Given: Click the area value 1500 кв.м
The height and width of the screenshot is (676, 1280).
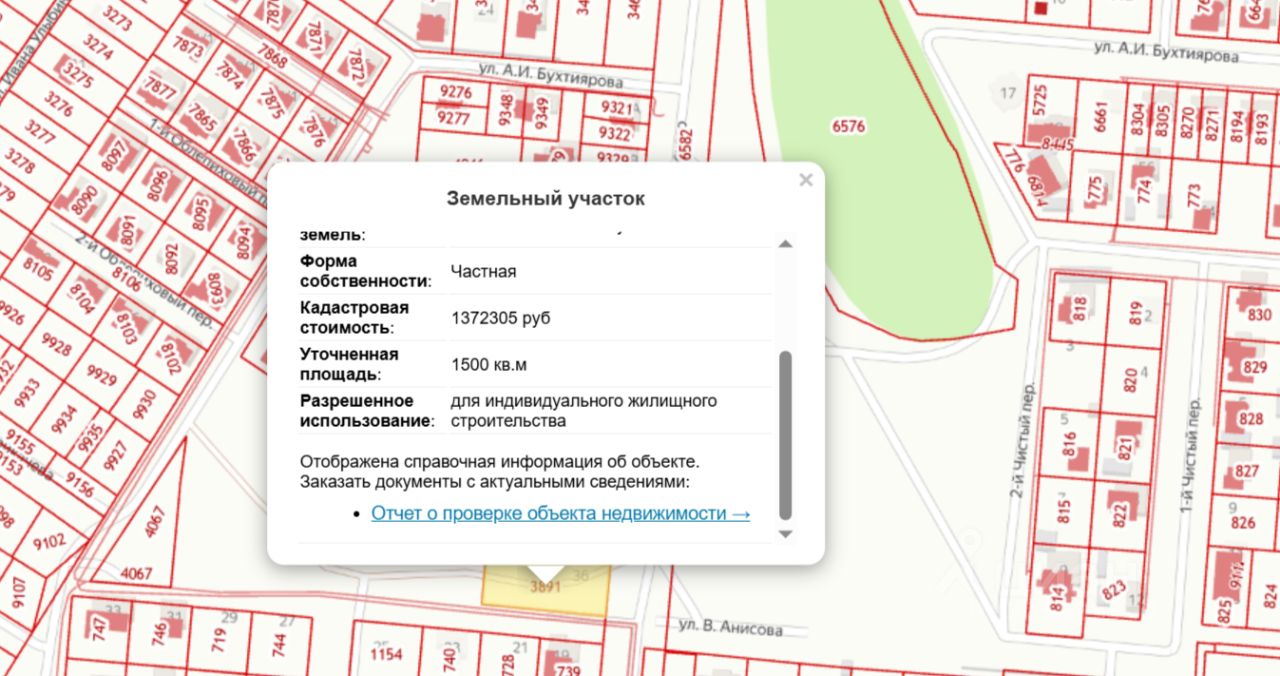Looking at the screenshot, I should [489, 365].
